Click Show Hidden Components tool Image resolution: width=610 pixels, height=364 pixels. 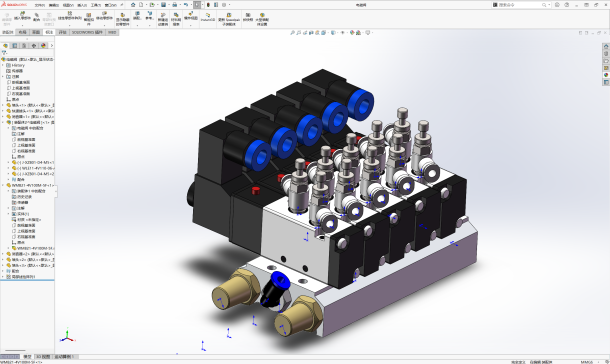tap(123, 19)
